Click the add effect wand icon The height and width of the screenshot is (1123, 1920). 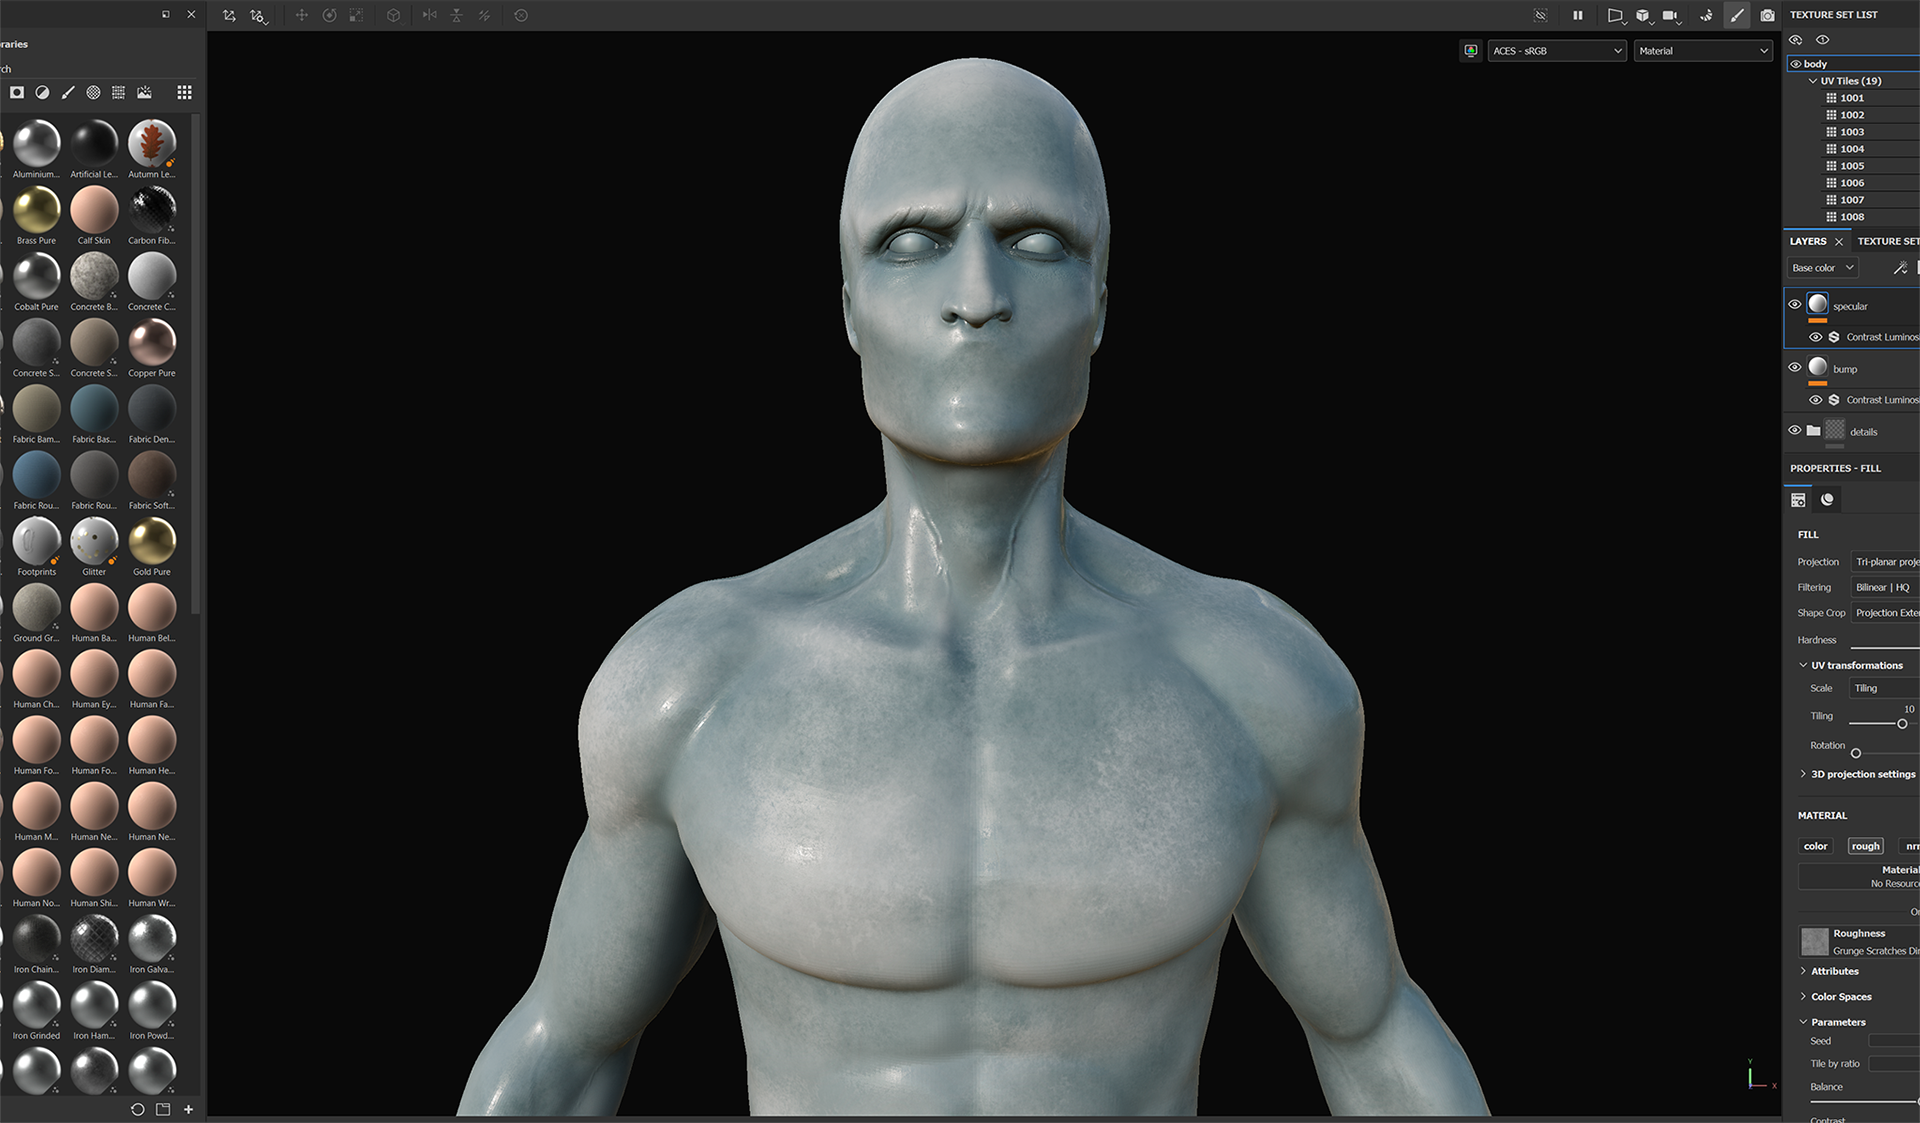pos(1900,268)
